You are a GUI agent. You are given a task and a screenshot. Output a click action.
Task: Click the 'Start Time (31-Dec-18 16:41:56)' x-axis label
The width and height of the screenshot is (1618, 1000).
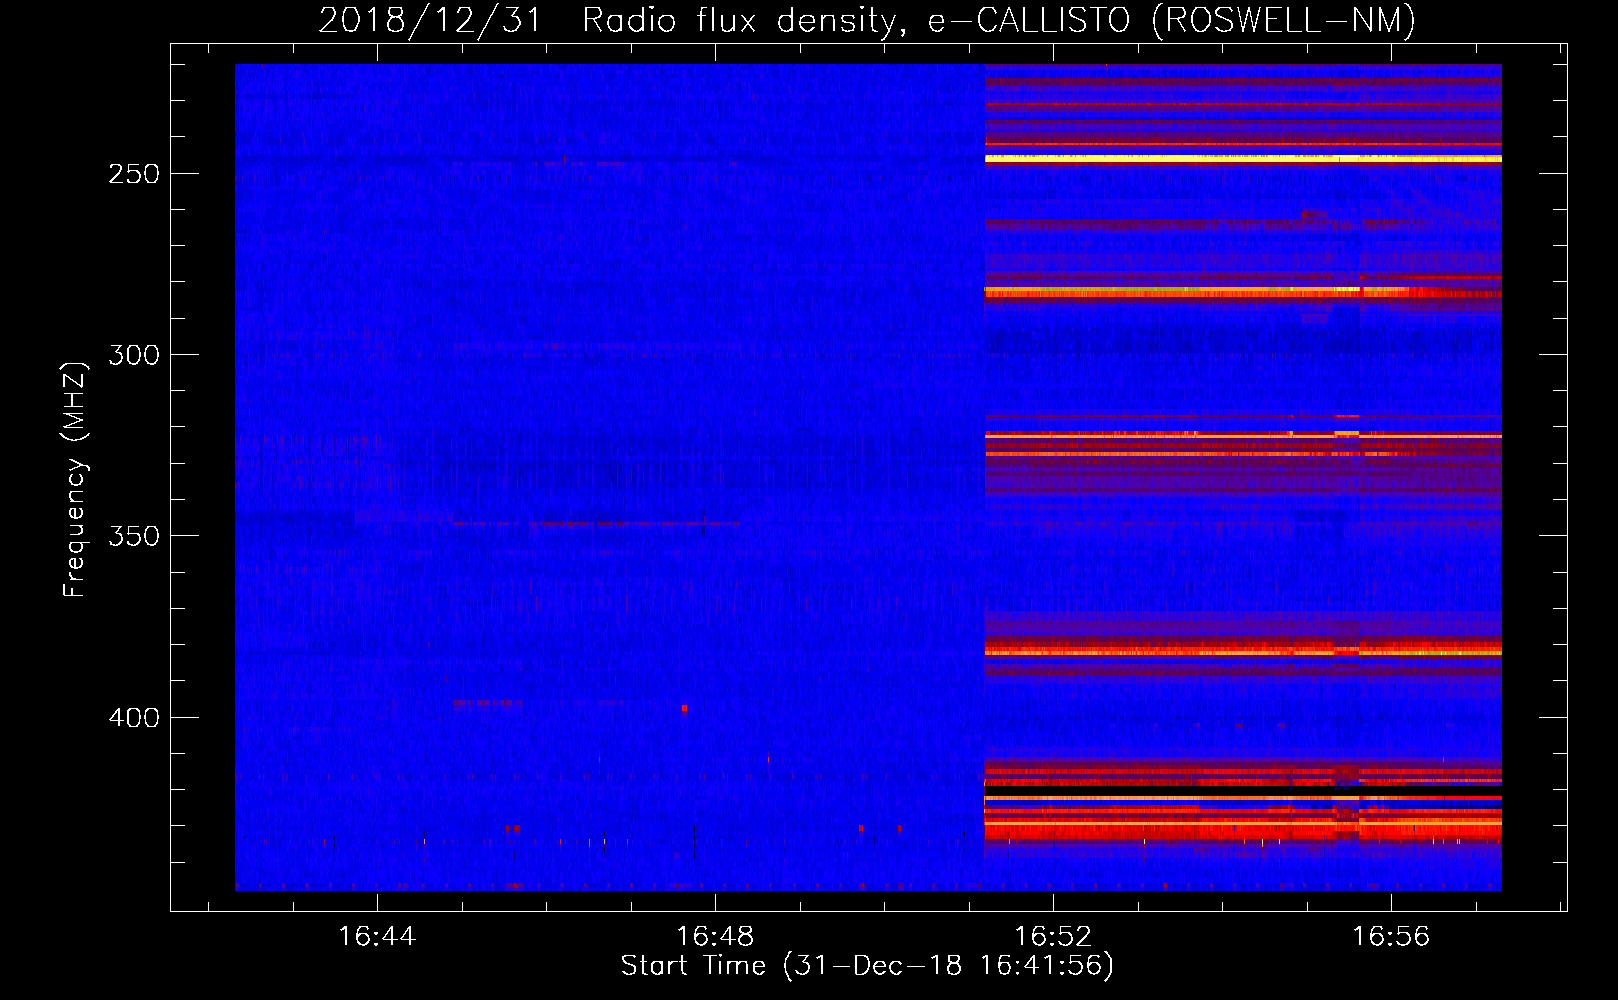click(867, 966)
